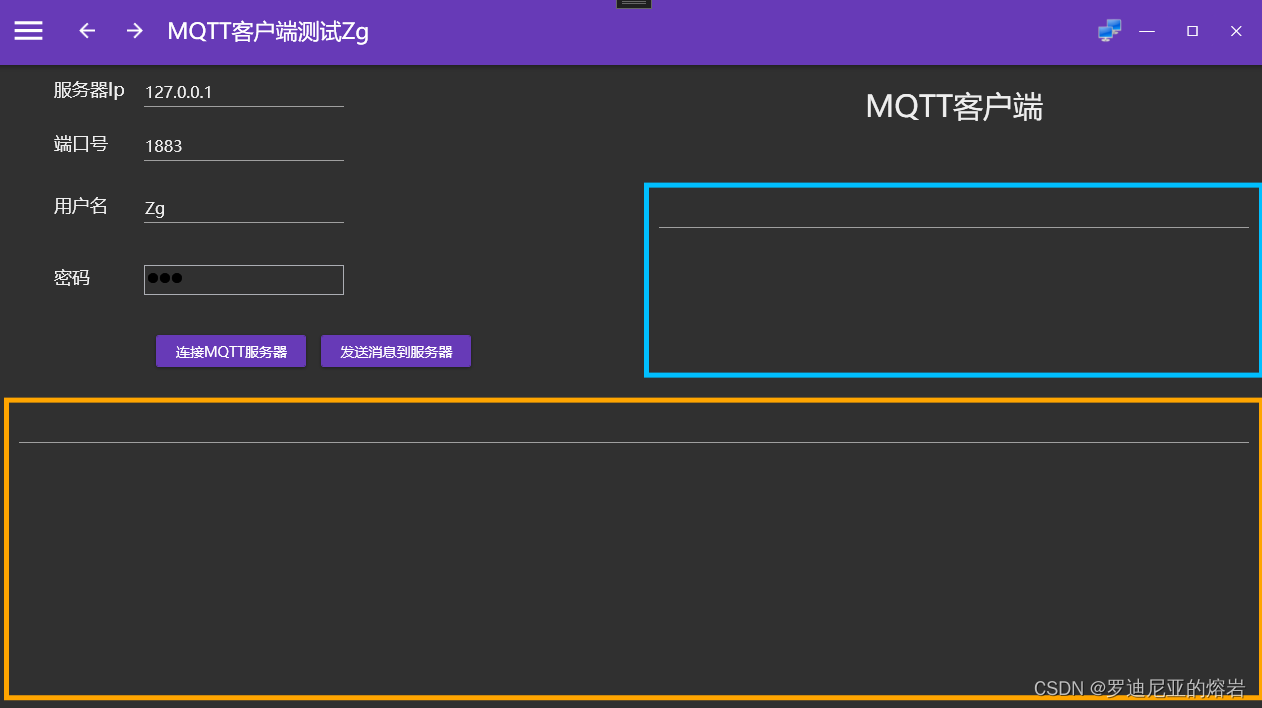Image resolution: width=1262 pixels, height=708 pixels.
Task: Click the forward navigation arrow
Action: tap(134, 31)
